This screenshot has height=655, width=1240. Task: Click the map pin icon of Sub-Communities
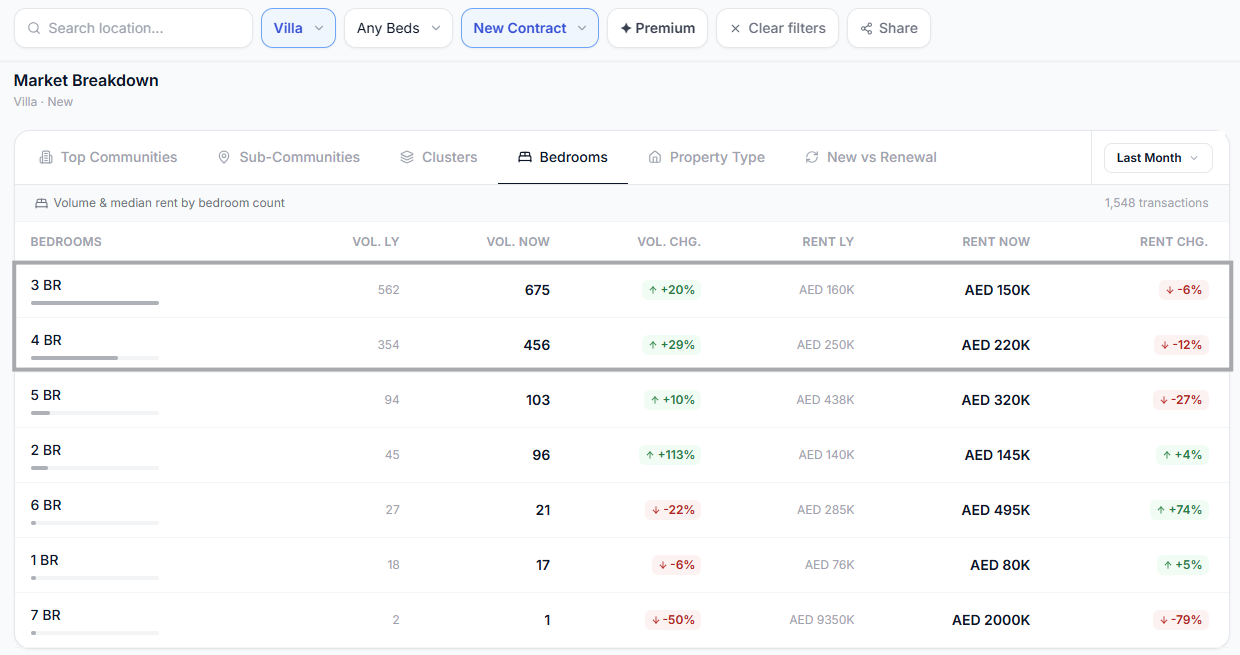224,157
